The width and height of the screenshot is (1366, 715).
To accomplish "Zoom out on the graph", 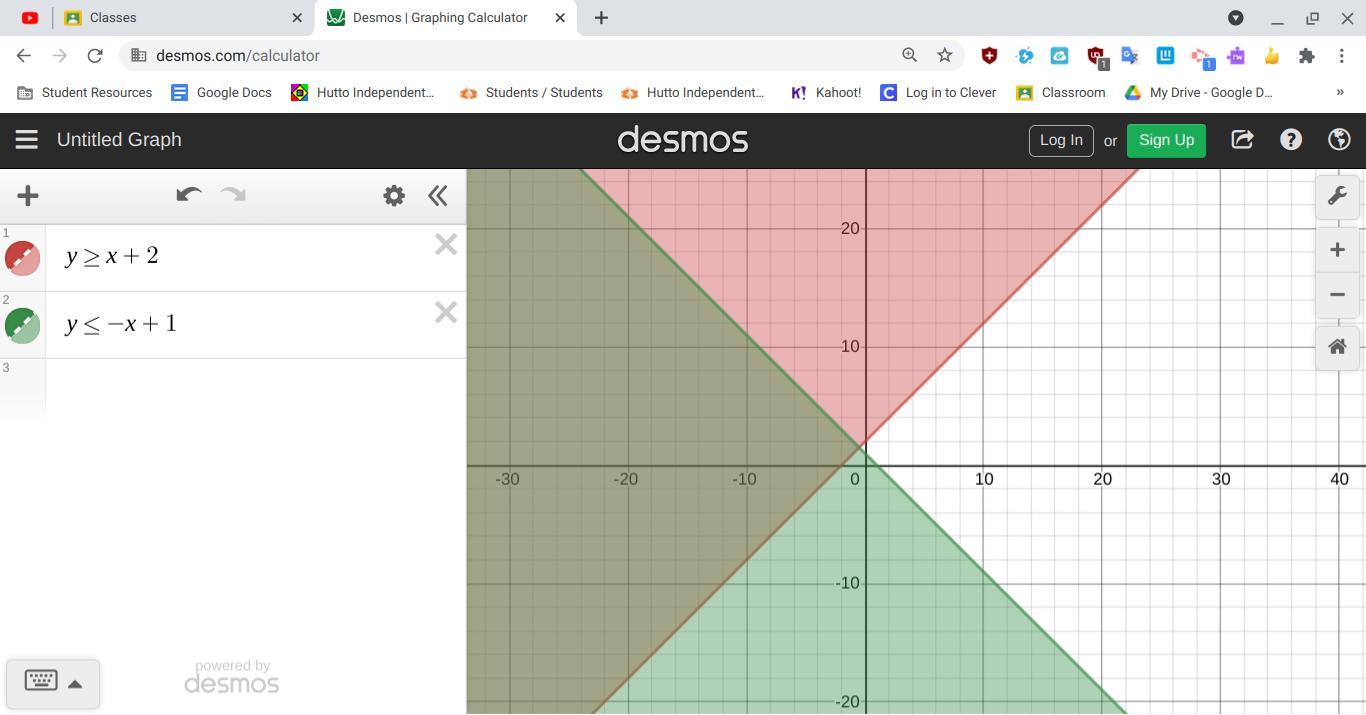I will click(1337, 294).
